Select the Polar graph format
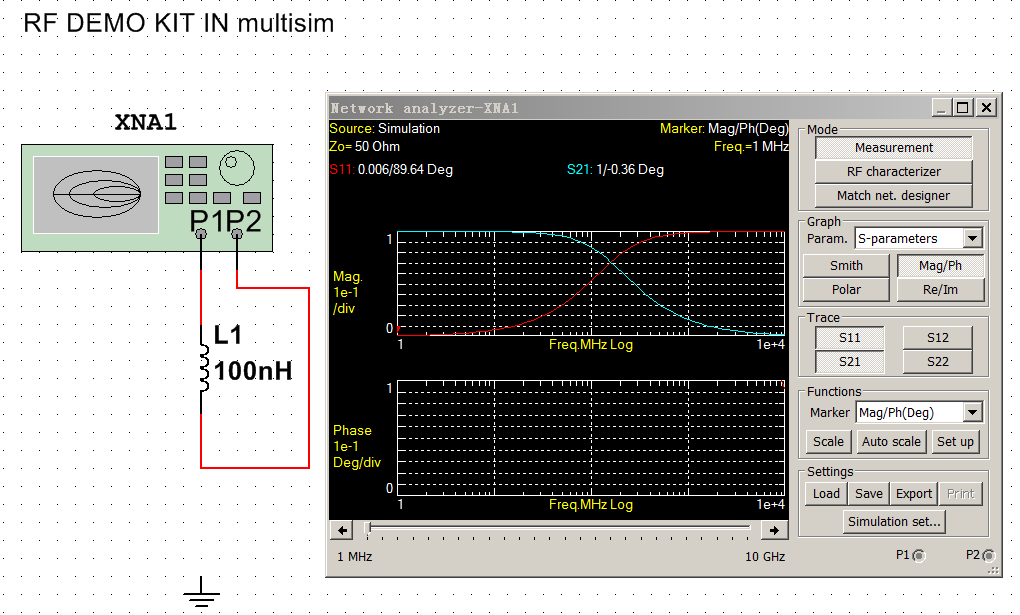 pos(846,290)
